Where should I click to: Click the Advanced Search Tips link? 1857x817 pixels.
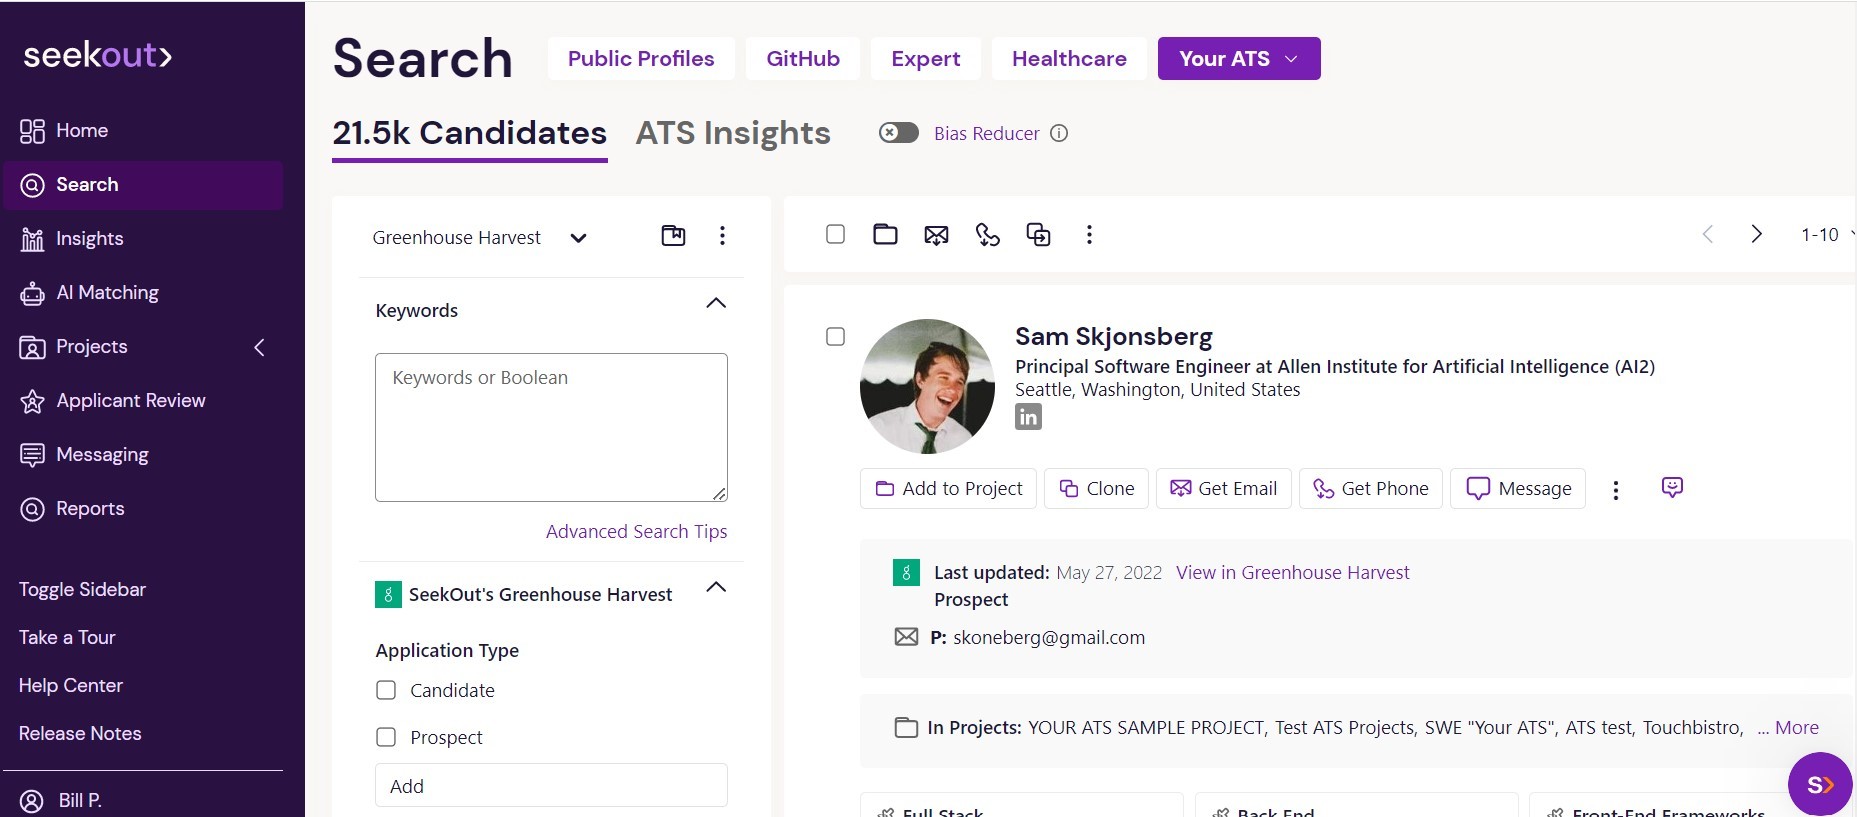(636, 532)
